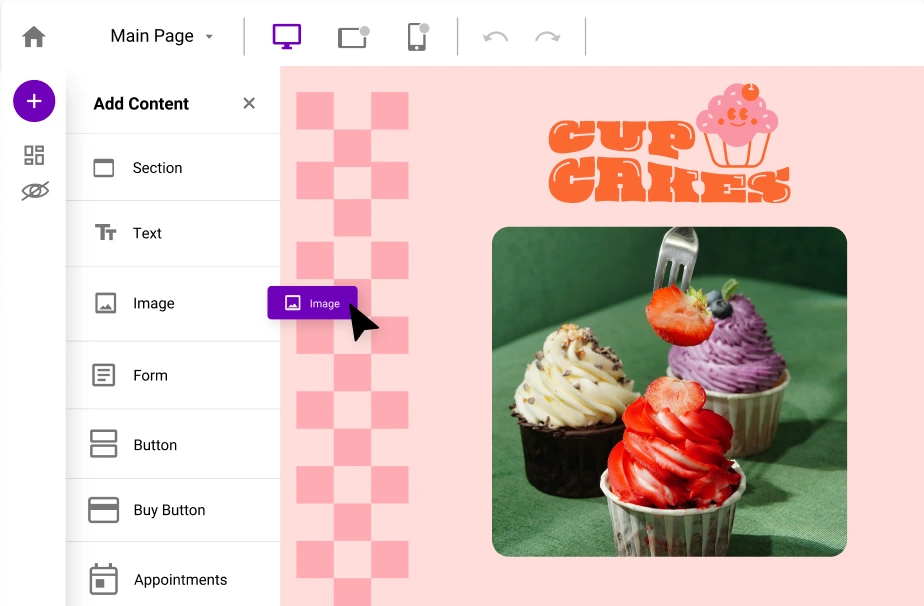Click the Image icon in list
Viewport: 924px width, 606px height.
[x=105, y=303]
